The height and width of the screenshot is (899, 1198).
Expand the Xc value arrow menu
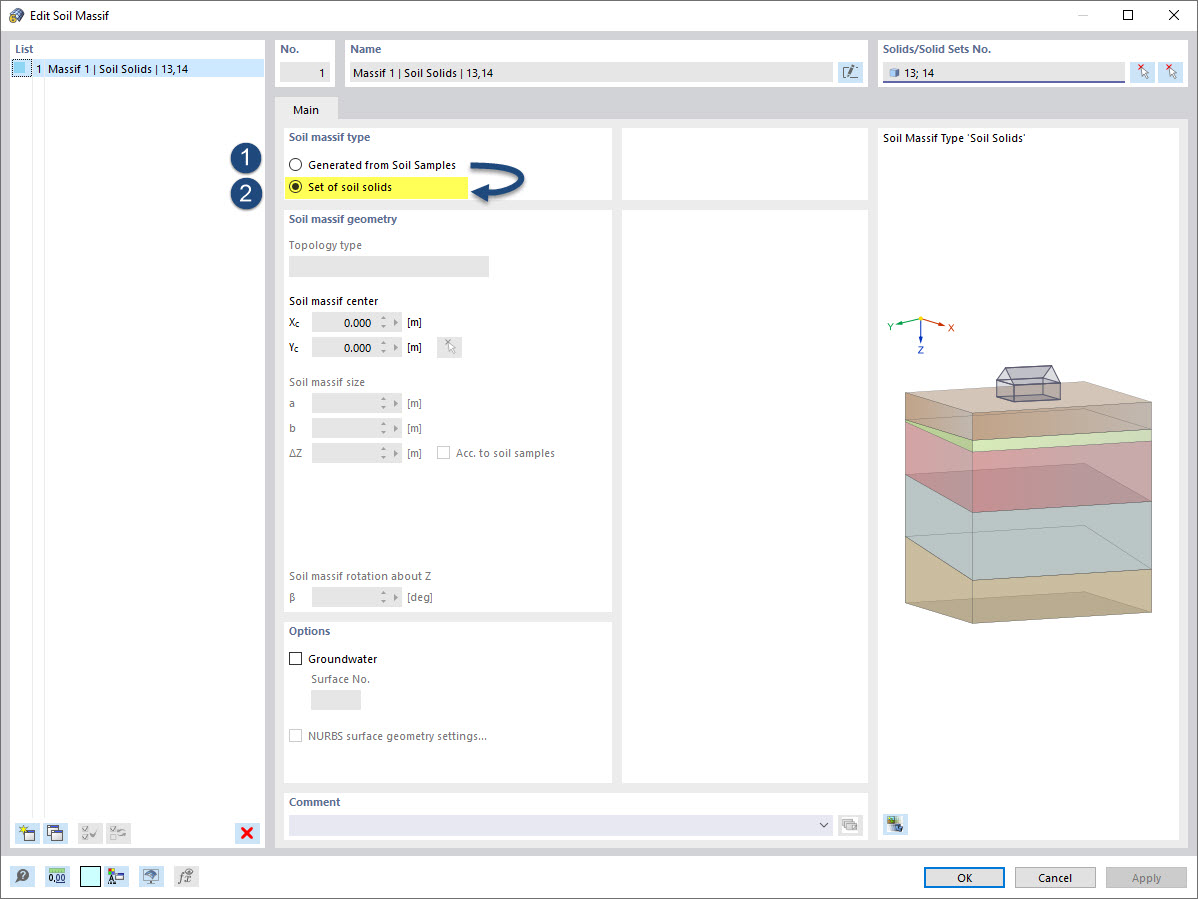(x=396, y=323)
